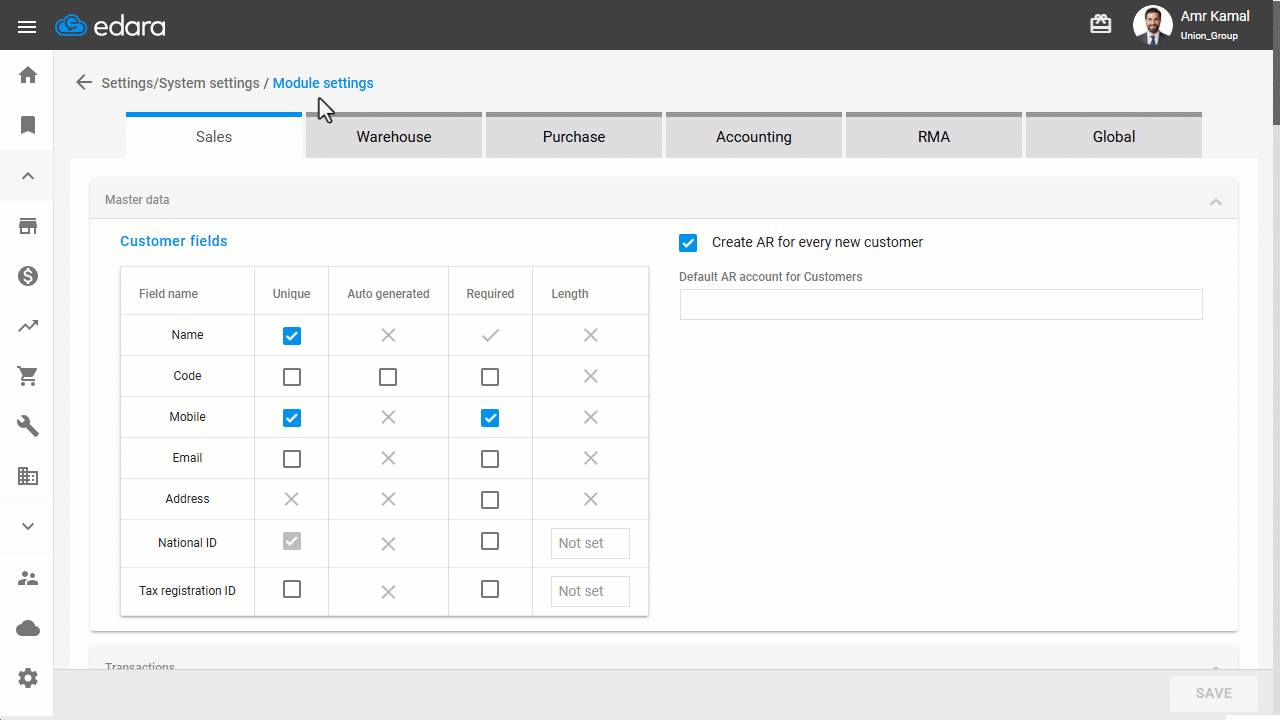Check Unique for Code field

pos(292,377)
